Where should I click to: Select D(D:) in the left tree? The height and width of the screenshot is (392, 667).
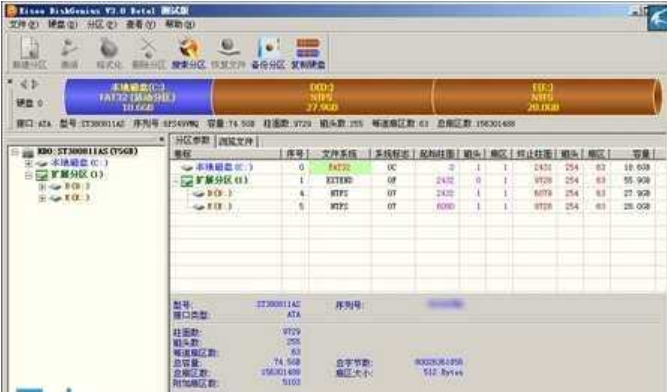[77, 187]
